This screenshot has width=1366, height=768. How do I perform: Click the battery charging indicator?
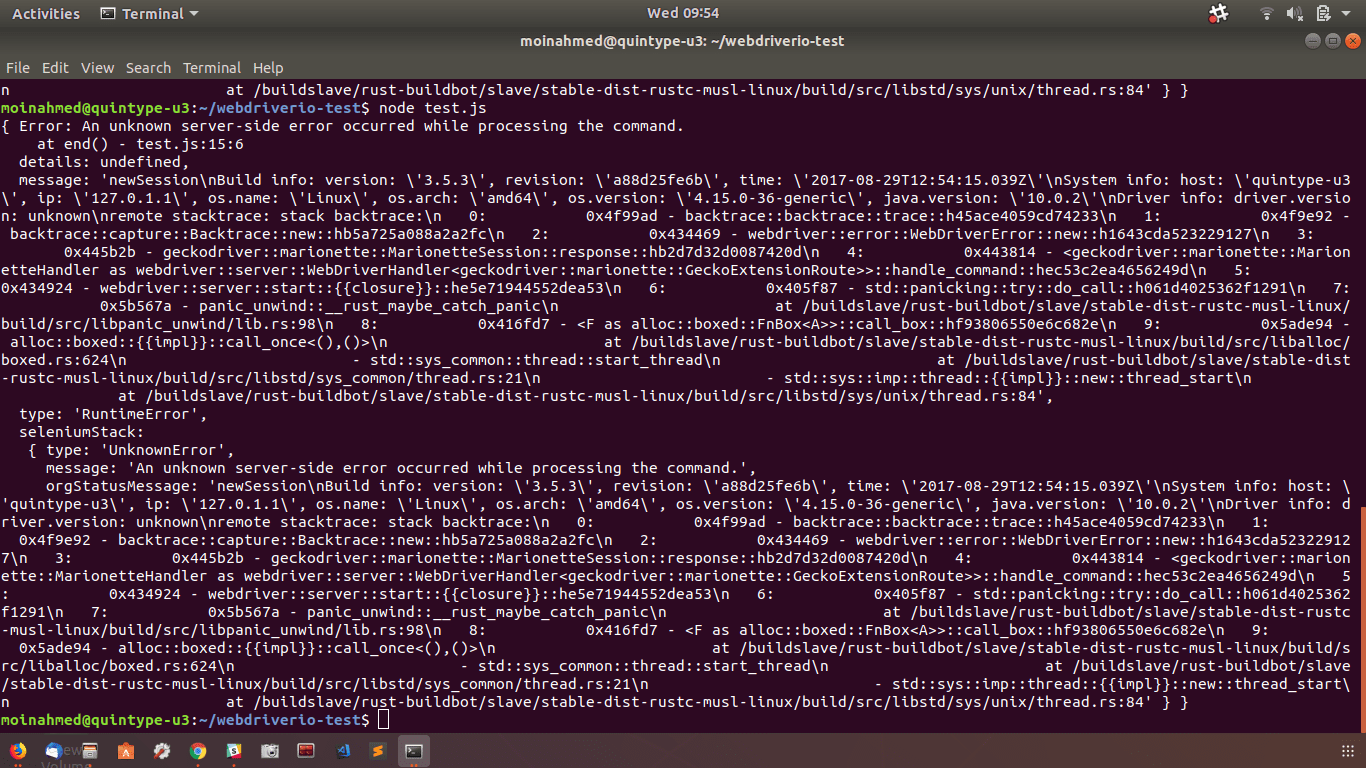pos(1323,14)
